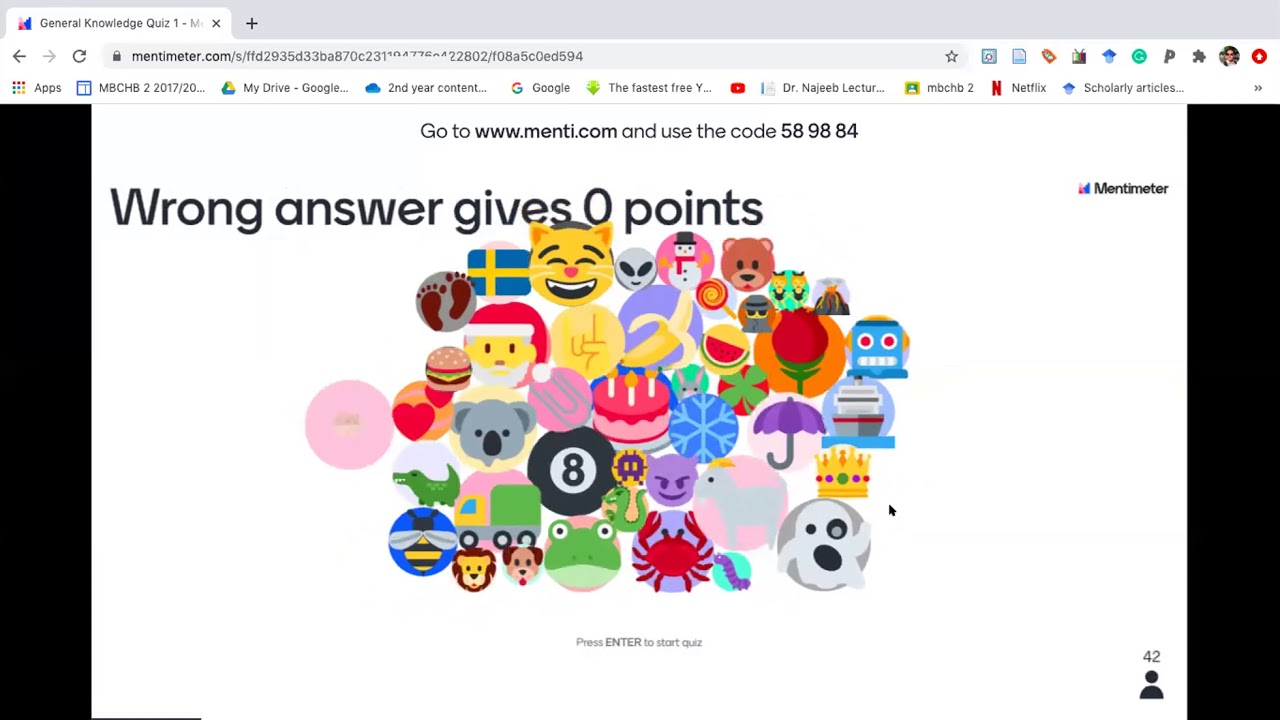
Task: Open a new tab with the plus button
Action: click(251, 23)
